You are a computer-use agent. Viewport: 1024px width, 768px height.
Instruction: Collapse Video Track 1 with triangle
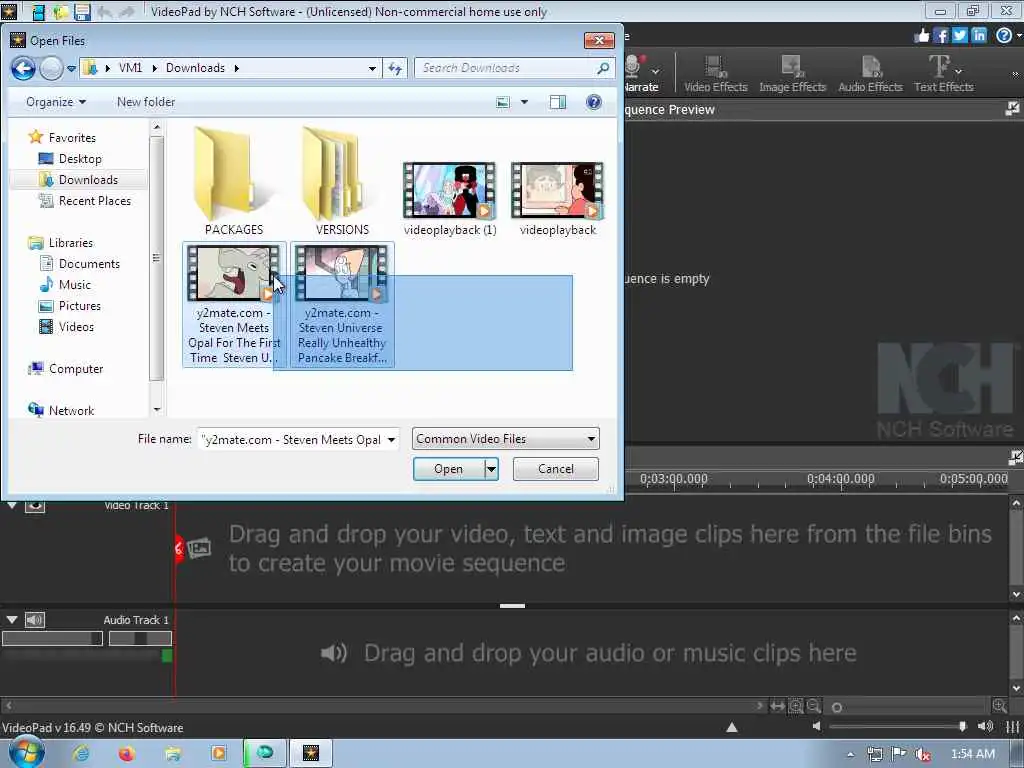point(12,505)
